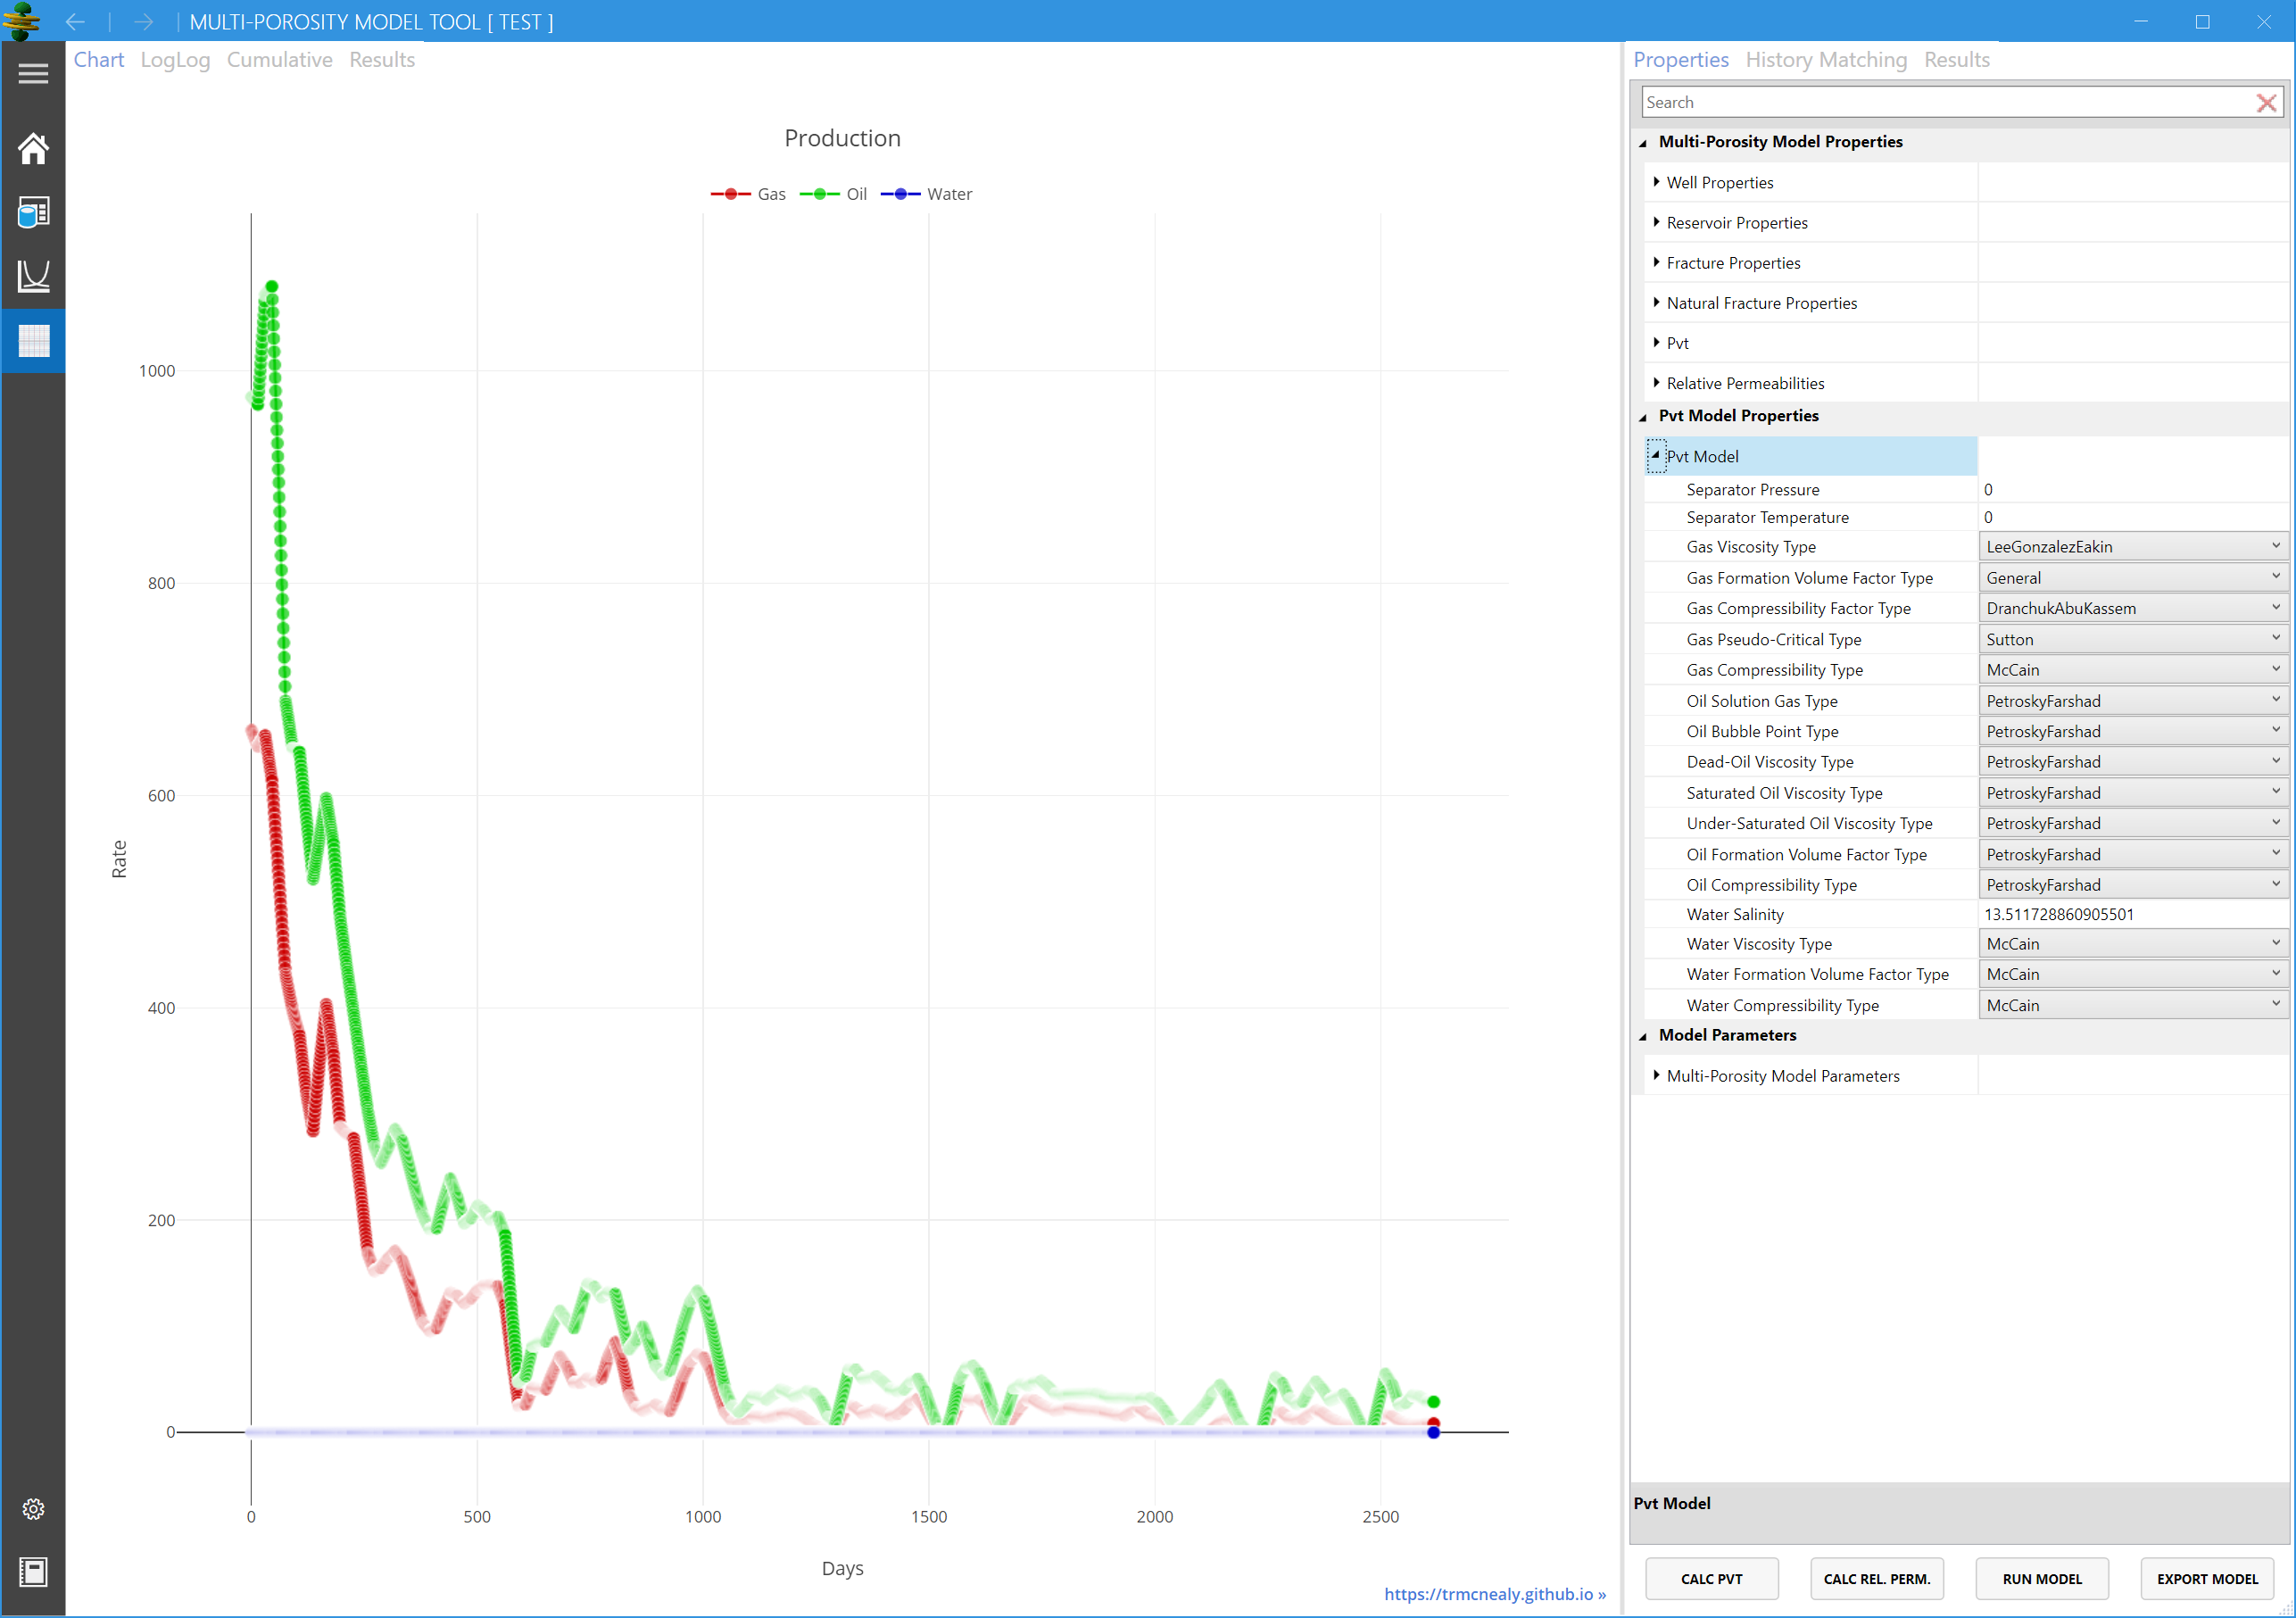Open the database sidebar icon
Image resolution: width=2296 pixels, height=1618 pixels.
[33, 212]
